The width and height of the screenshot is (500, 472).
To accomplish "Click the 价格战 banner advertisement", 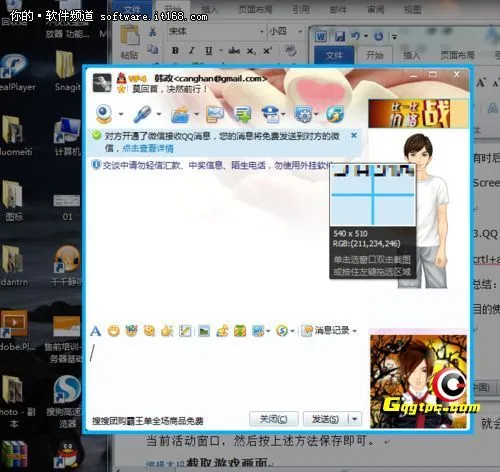I will coord(418,114).
